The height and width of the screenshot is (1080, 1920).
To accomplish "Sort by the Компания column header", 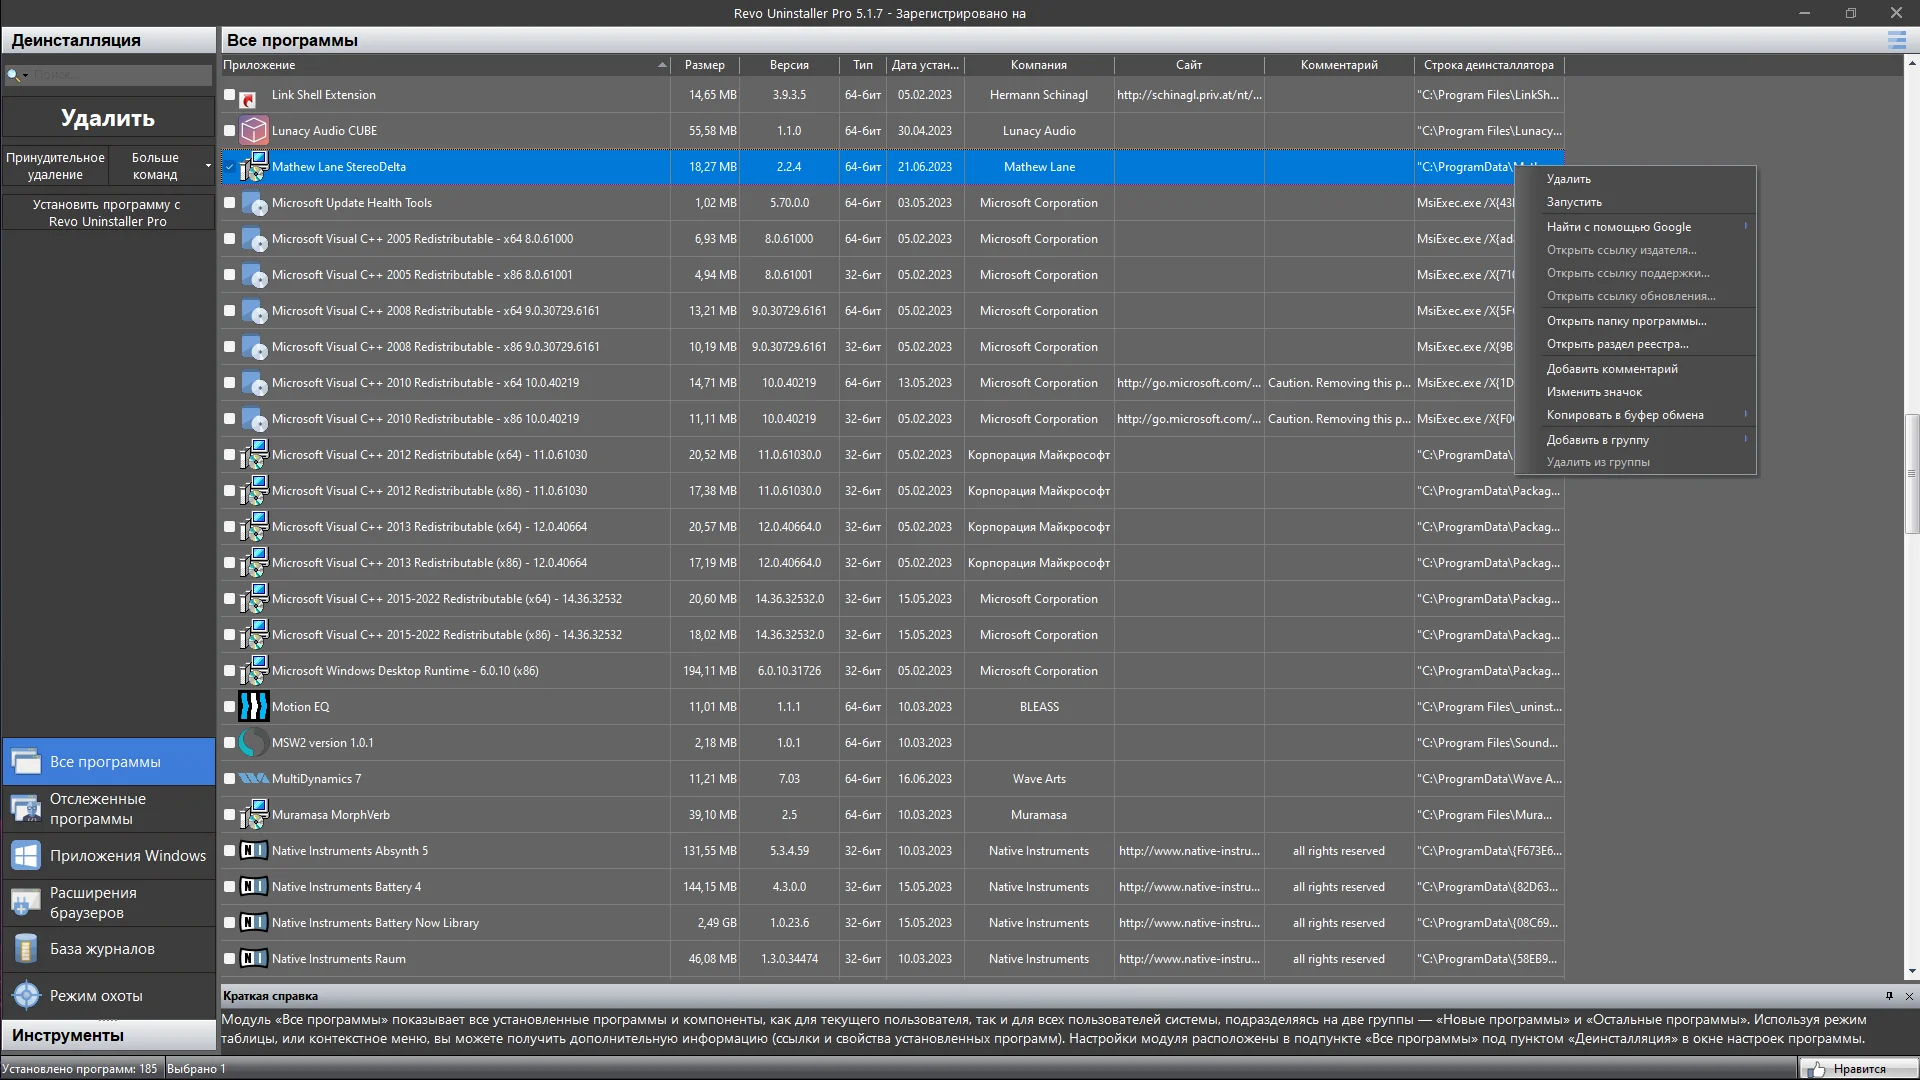I will coord(1039,65).
